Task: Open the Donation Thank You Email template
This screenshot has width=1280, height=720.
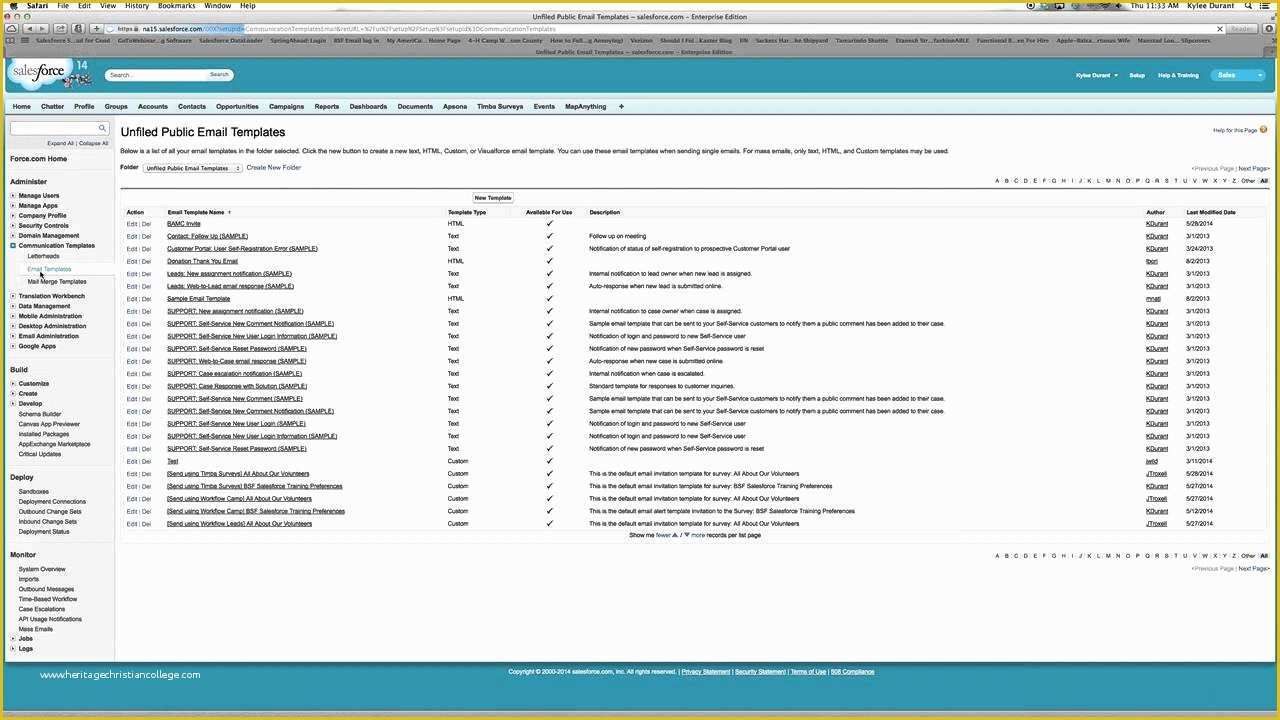Action: coord(202,261)
